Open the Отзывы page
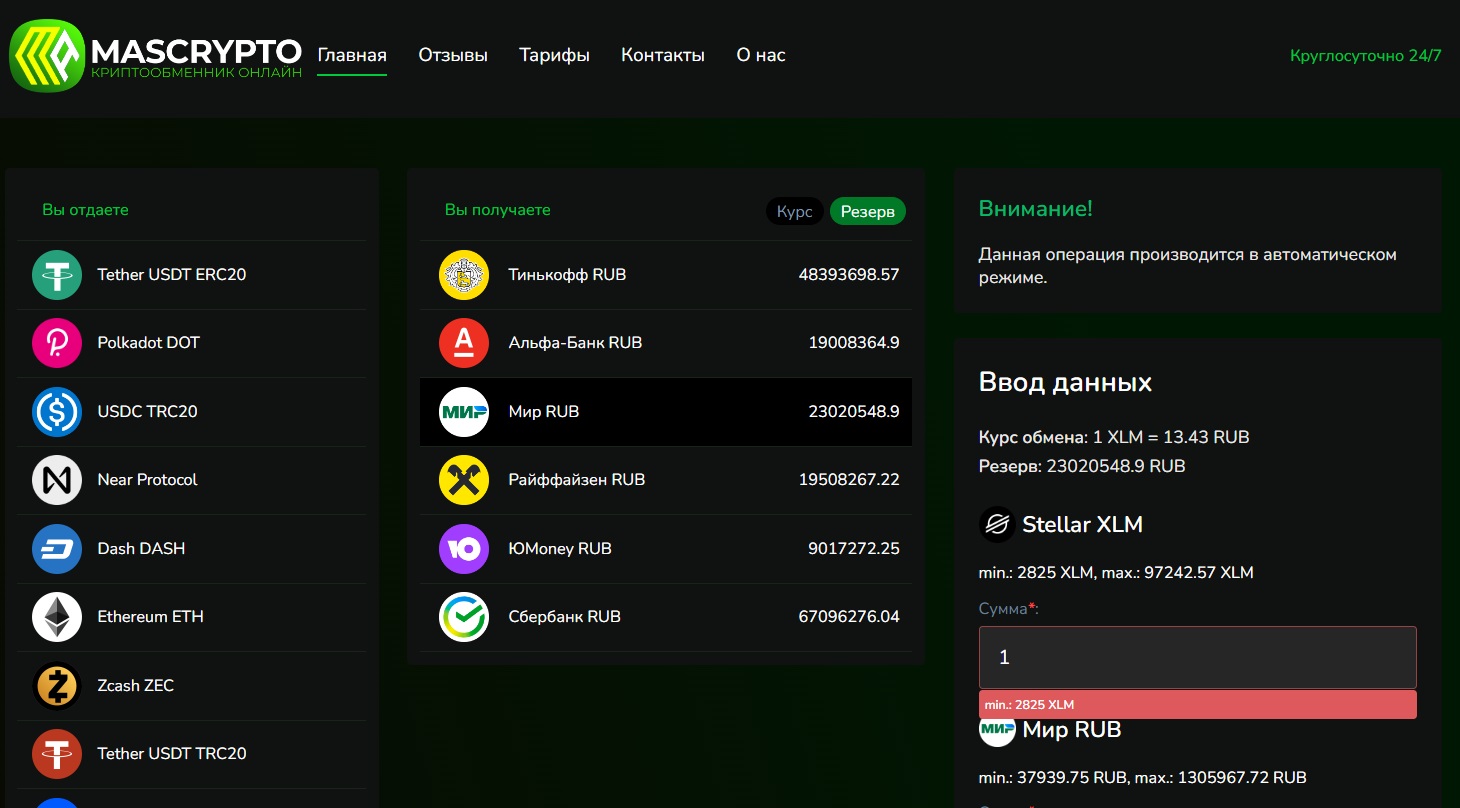The height and width of the screenshot is (808, 1460). point(453,55)
